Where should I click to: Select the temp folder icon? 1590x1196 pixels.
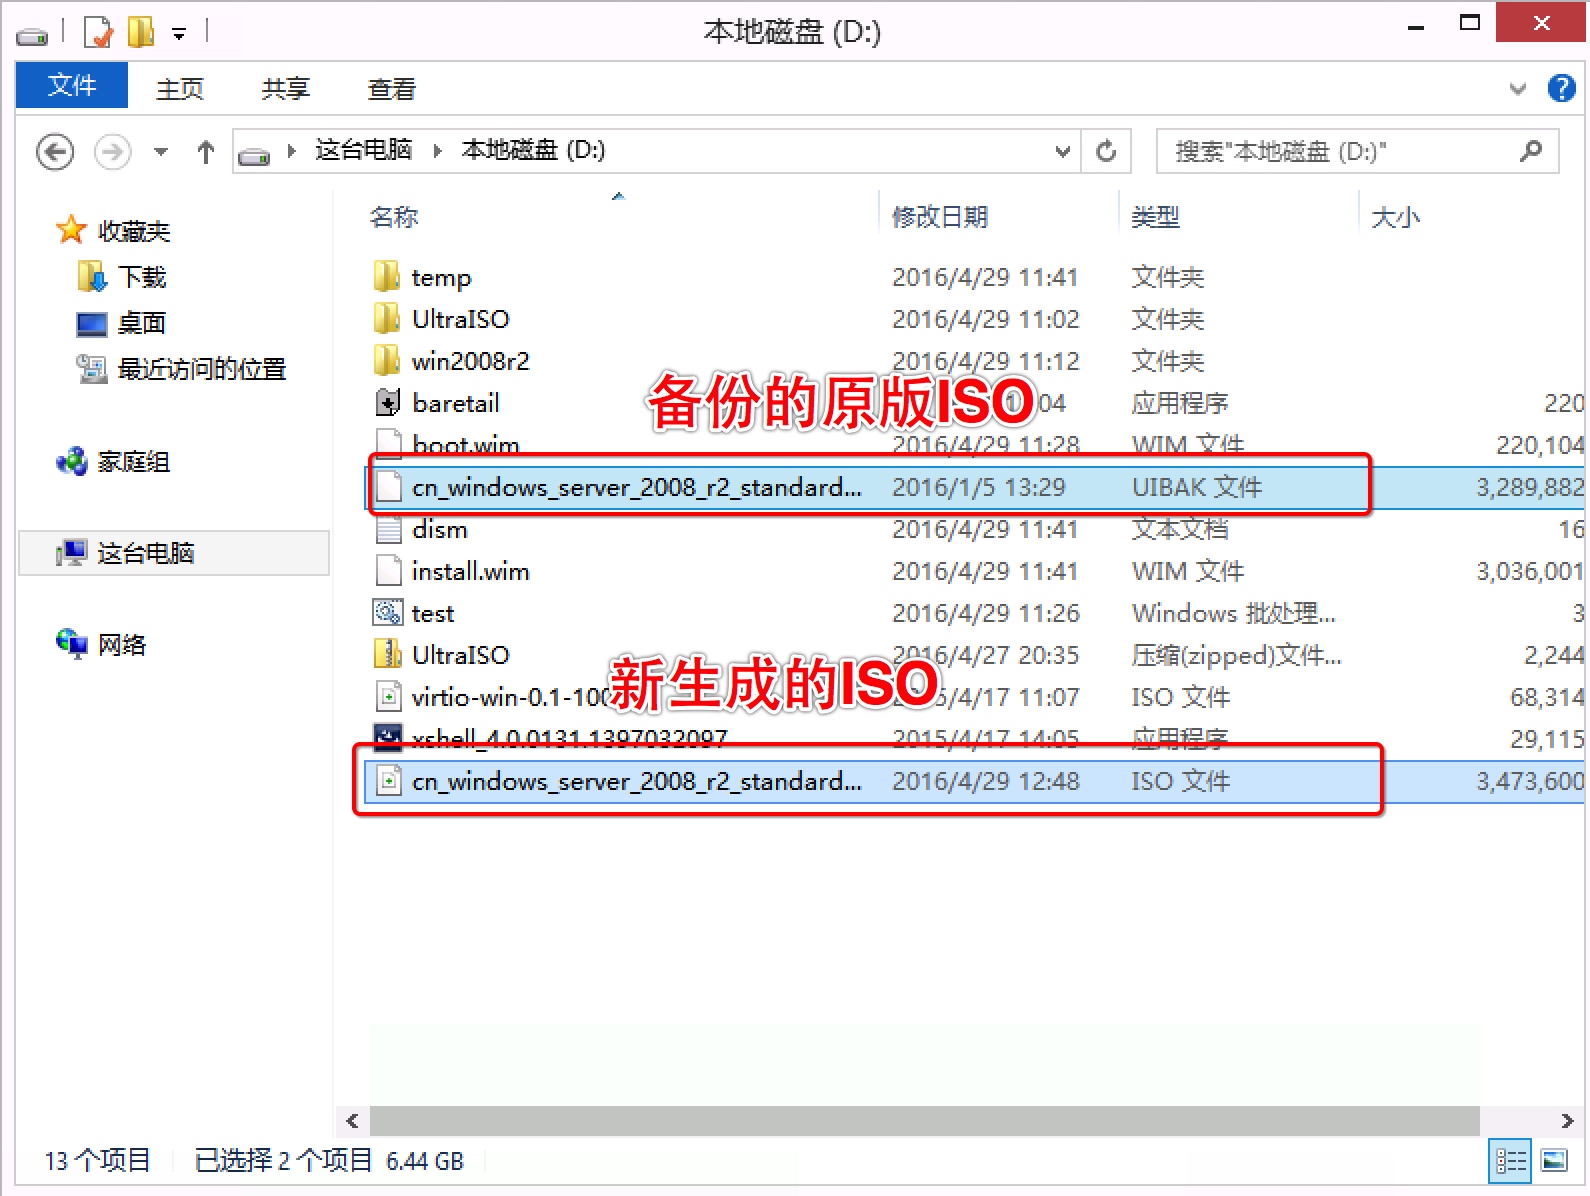point(387,276)
